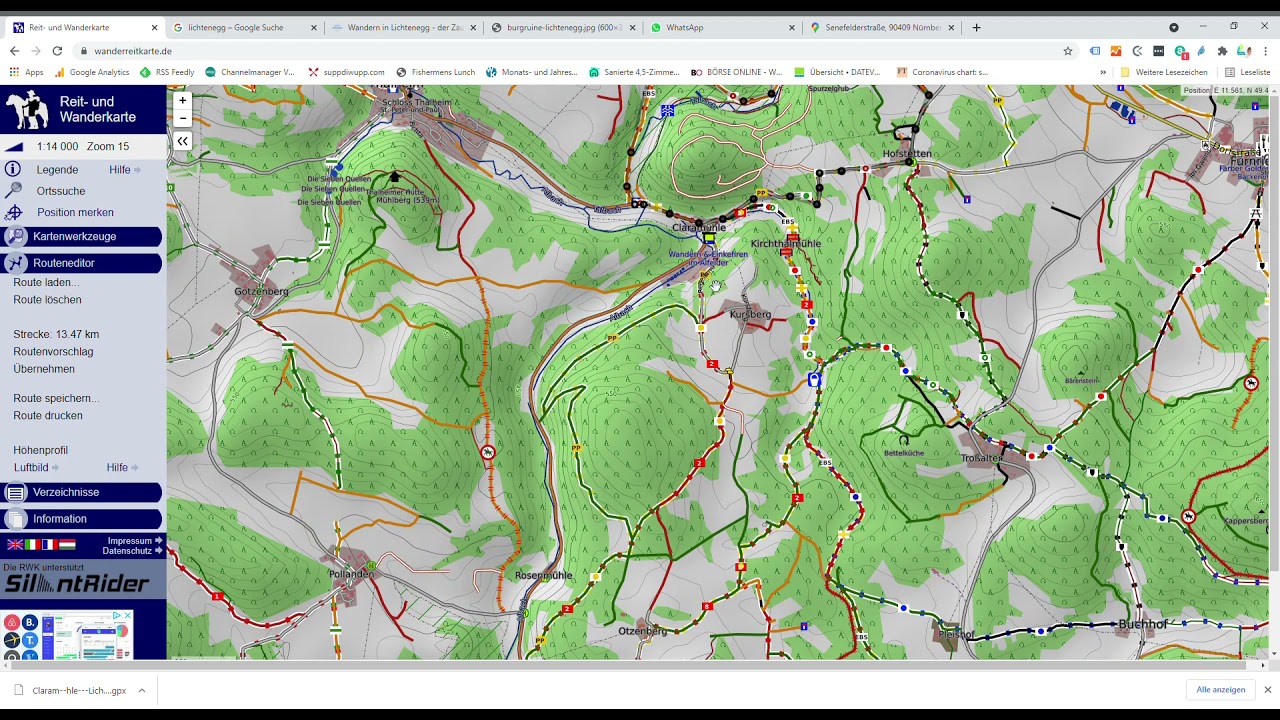Switch language via the French flag
The width and height of the screenshot is (1280, 720).
(x=49, y=545)
